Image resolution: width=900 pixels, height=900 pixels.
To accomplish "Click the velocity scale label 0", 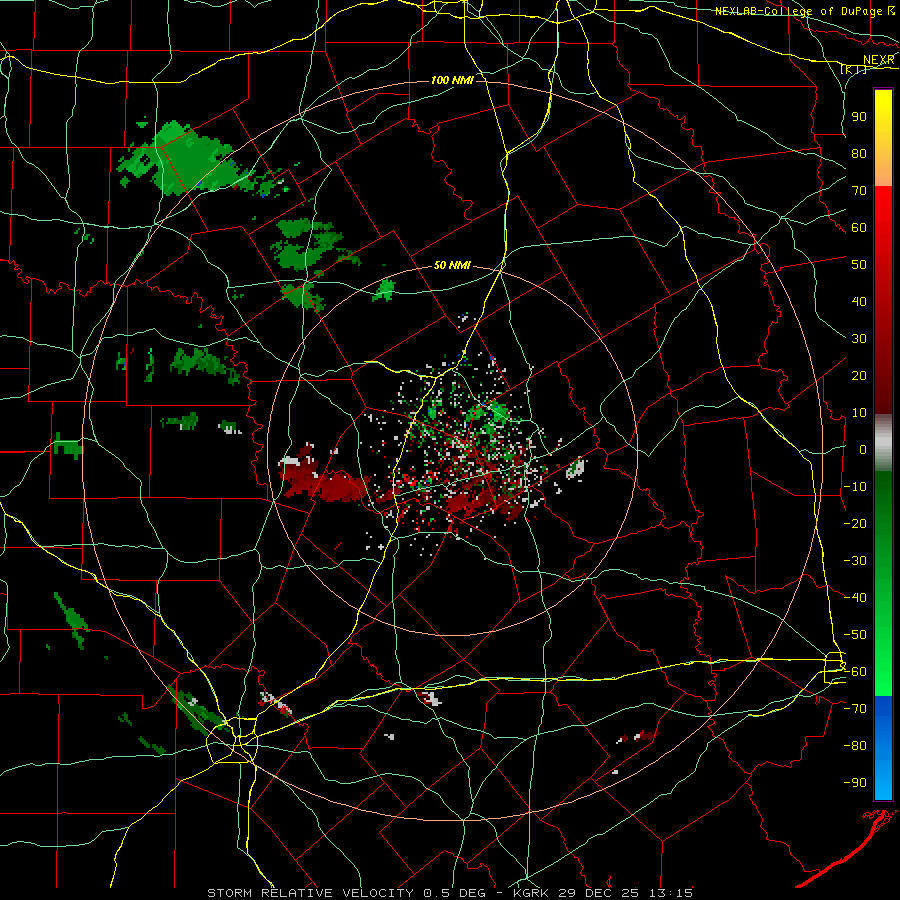I will 862,449.
